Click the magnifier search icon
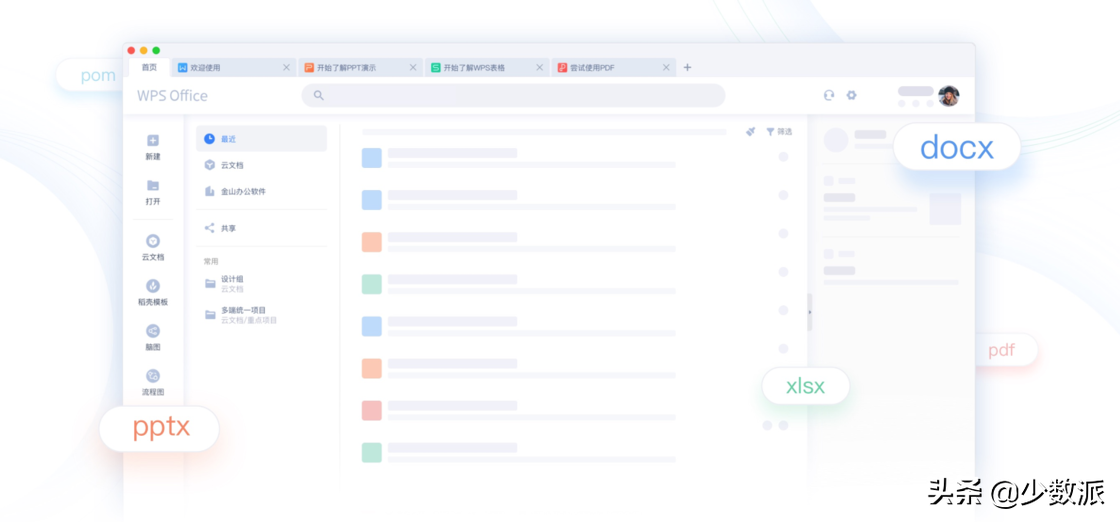Viewport: 1120px width, 522px height. pyautogui.click(x=319, y=95)
